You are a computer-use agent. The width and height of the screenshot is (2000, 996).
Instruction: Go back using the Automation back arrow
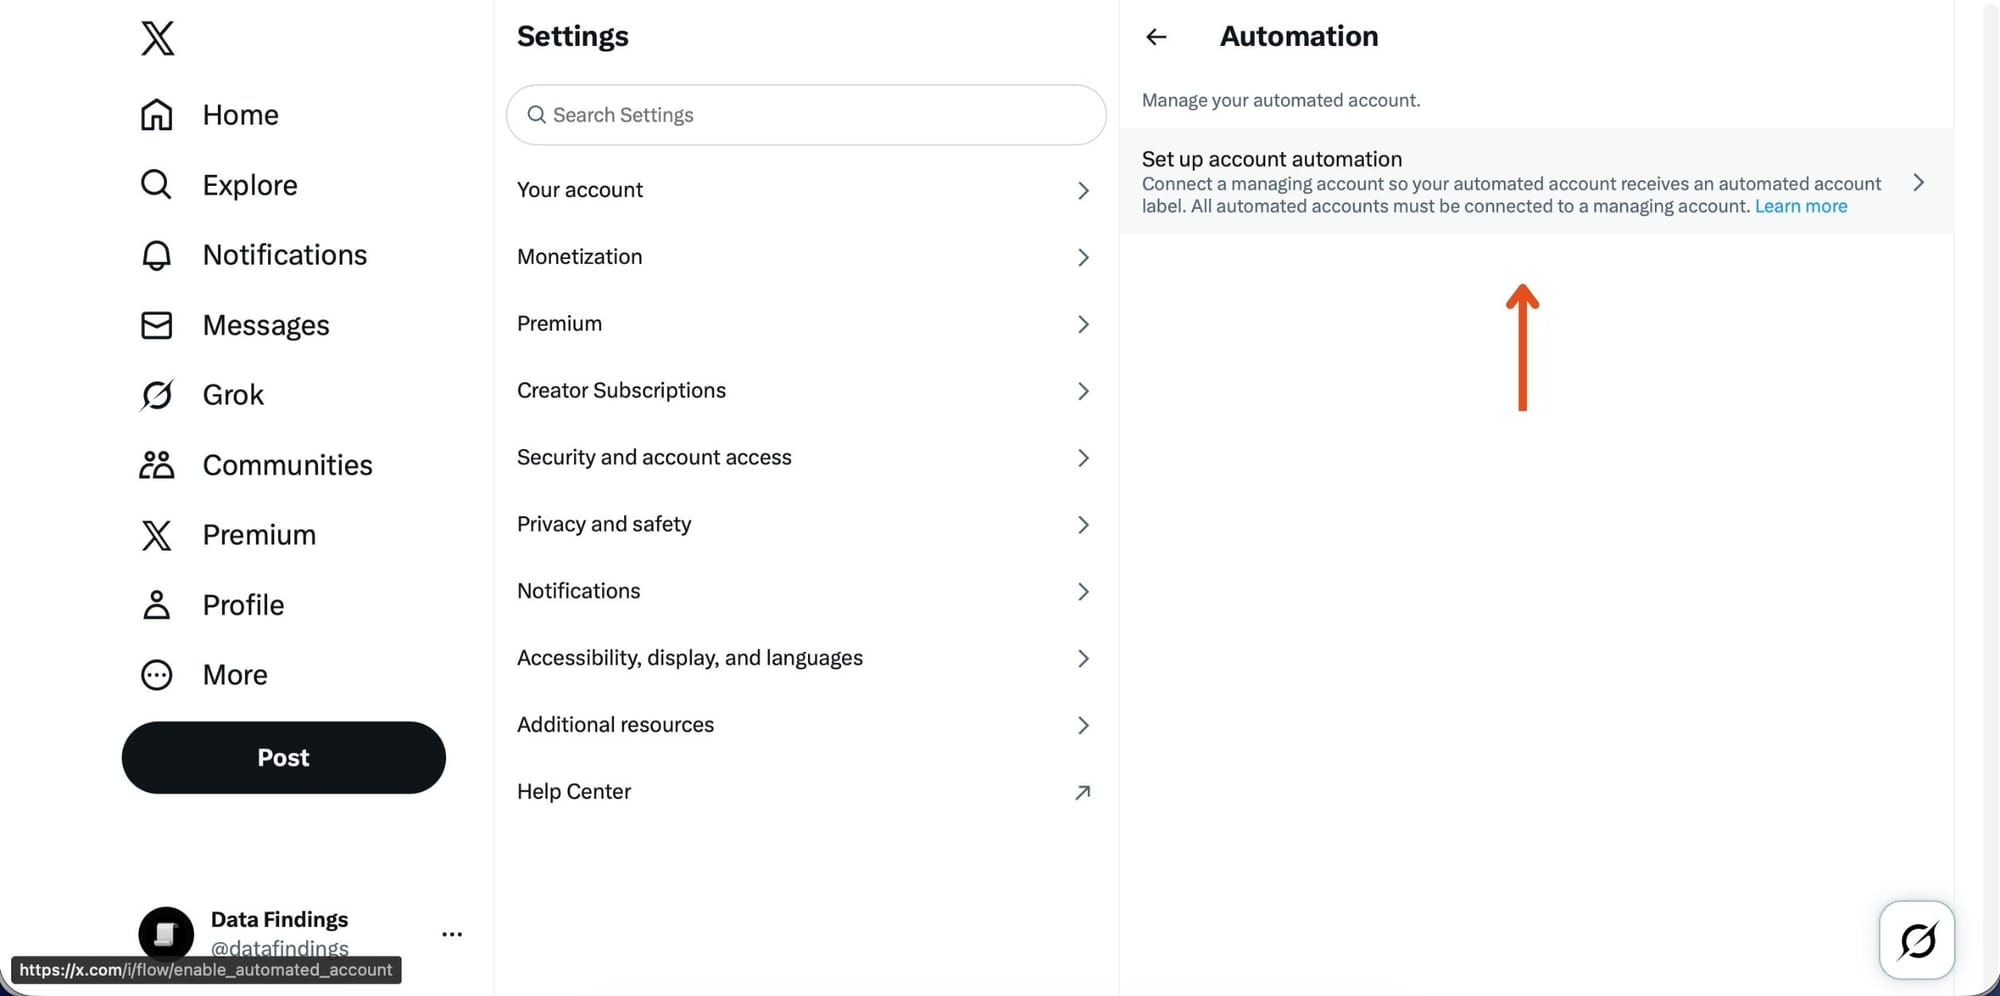pos(1155,37)
